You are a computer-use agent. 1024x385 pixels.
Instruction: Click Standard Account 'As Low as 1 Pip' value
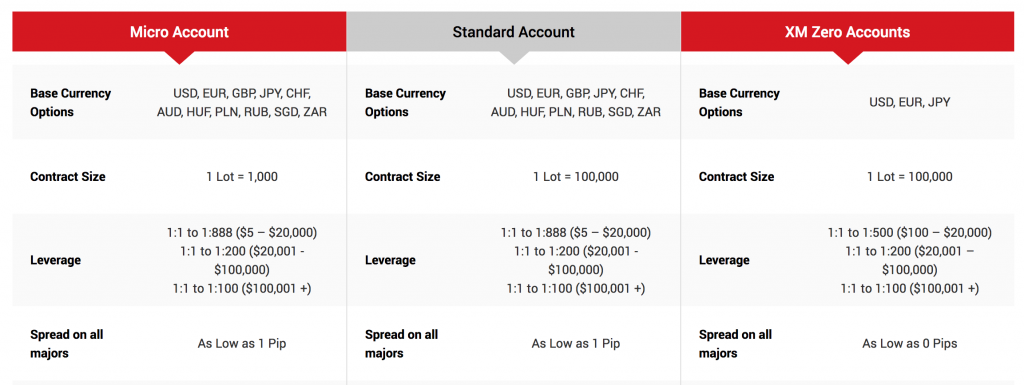tap(576, 343)
